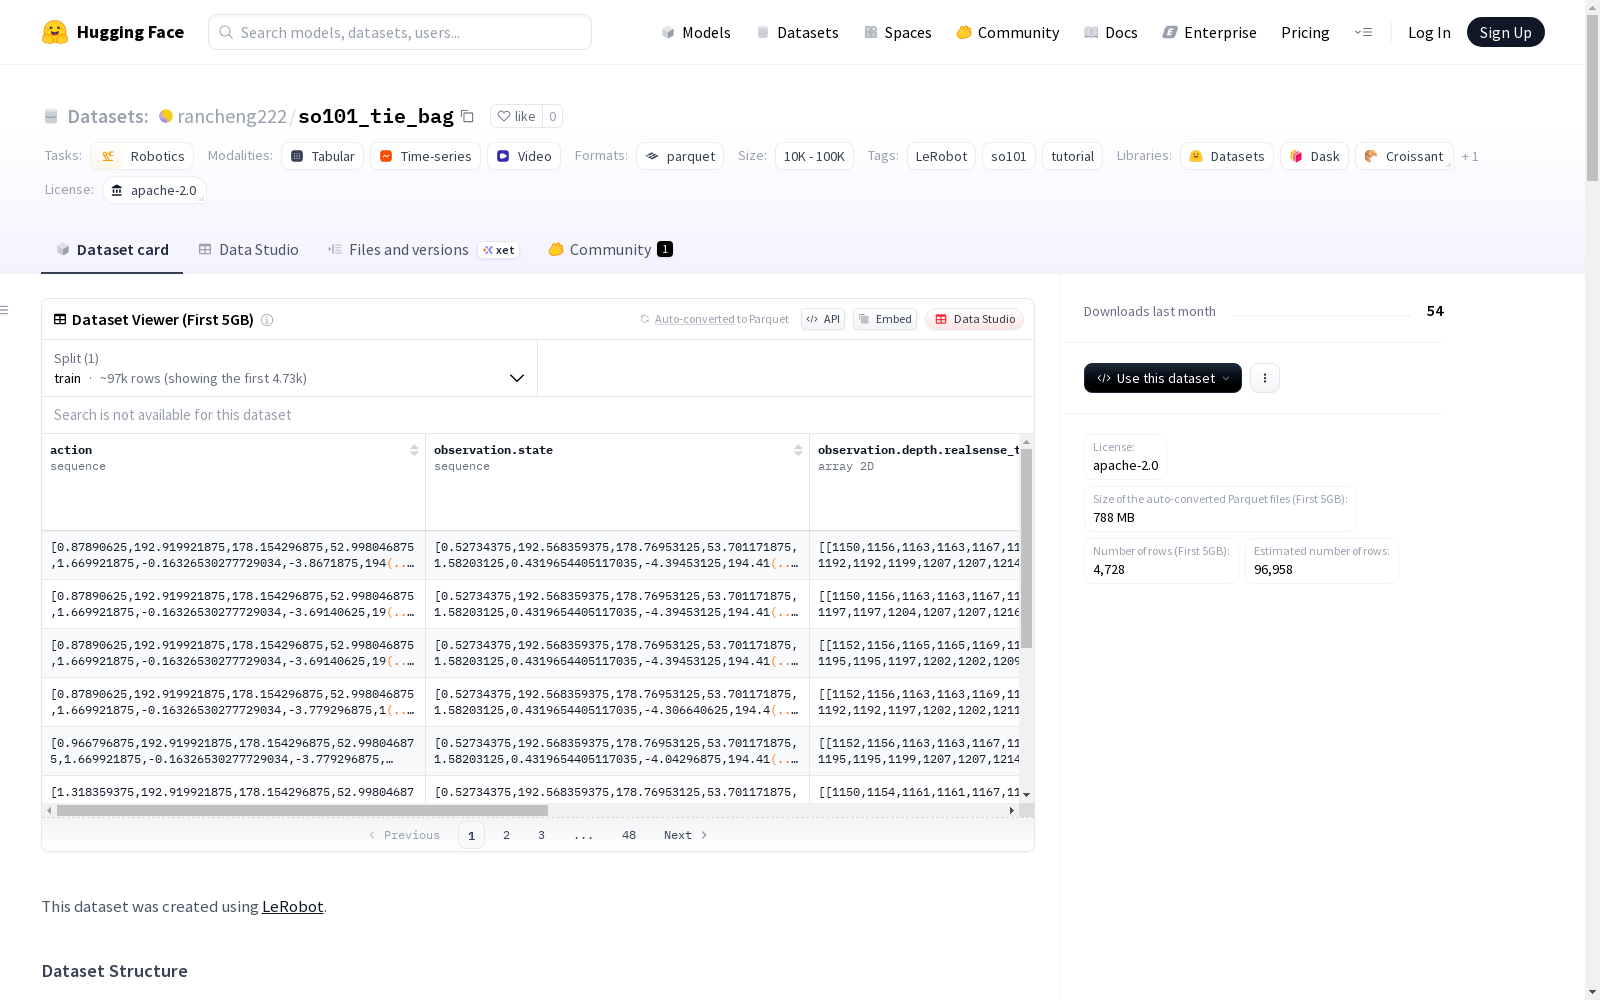Click the parquet format tag
Screen dimensions: 1600x1000
click(x=680, y=156)
